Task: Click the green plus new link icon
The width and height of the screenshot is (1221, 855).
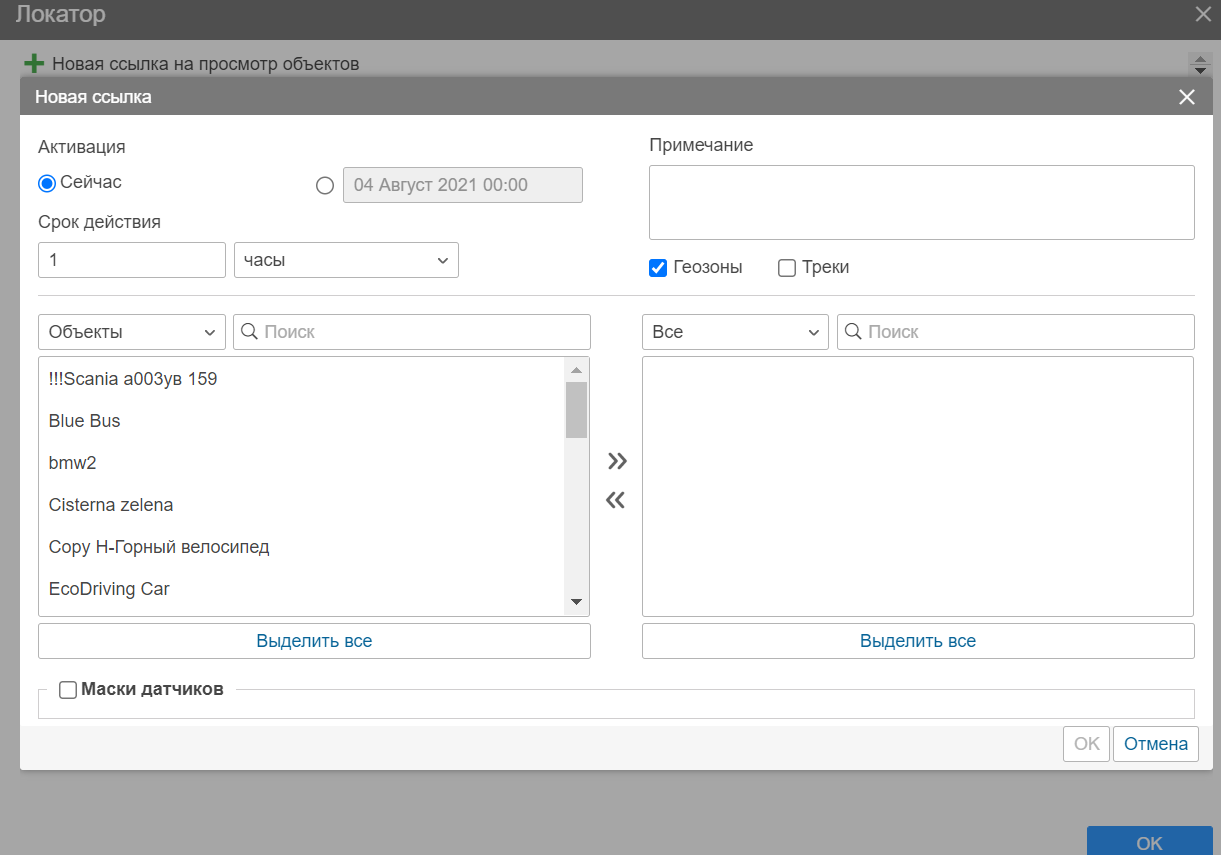Action: tap(34, 64)
